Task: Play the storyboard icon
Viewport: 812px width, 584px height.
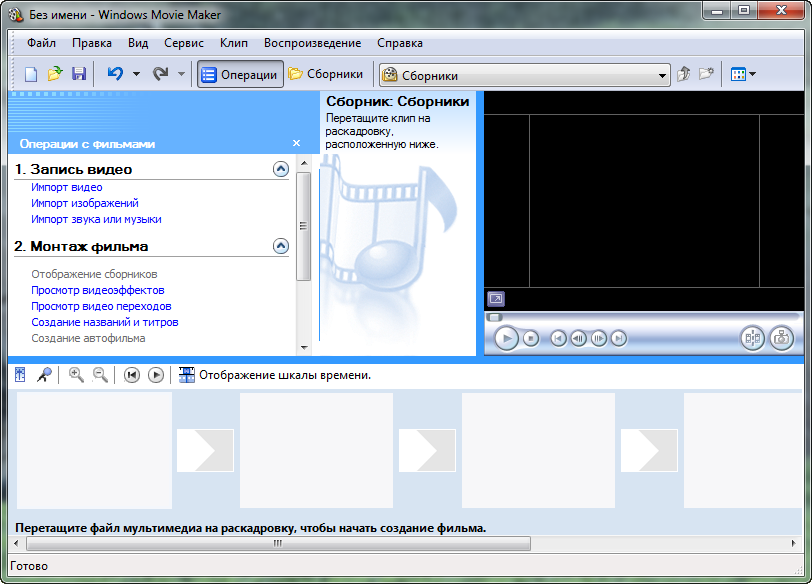Action: (156, 375)
